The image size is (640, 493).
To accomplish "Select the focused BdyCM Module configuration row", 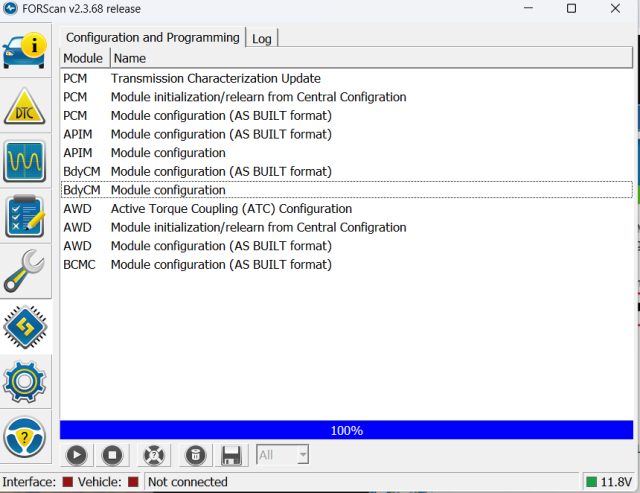I will pyautogui.click(x=347, y=190).
